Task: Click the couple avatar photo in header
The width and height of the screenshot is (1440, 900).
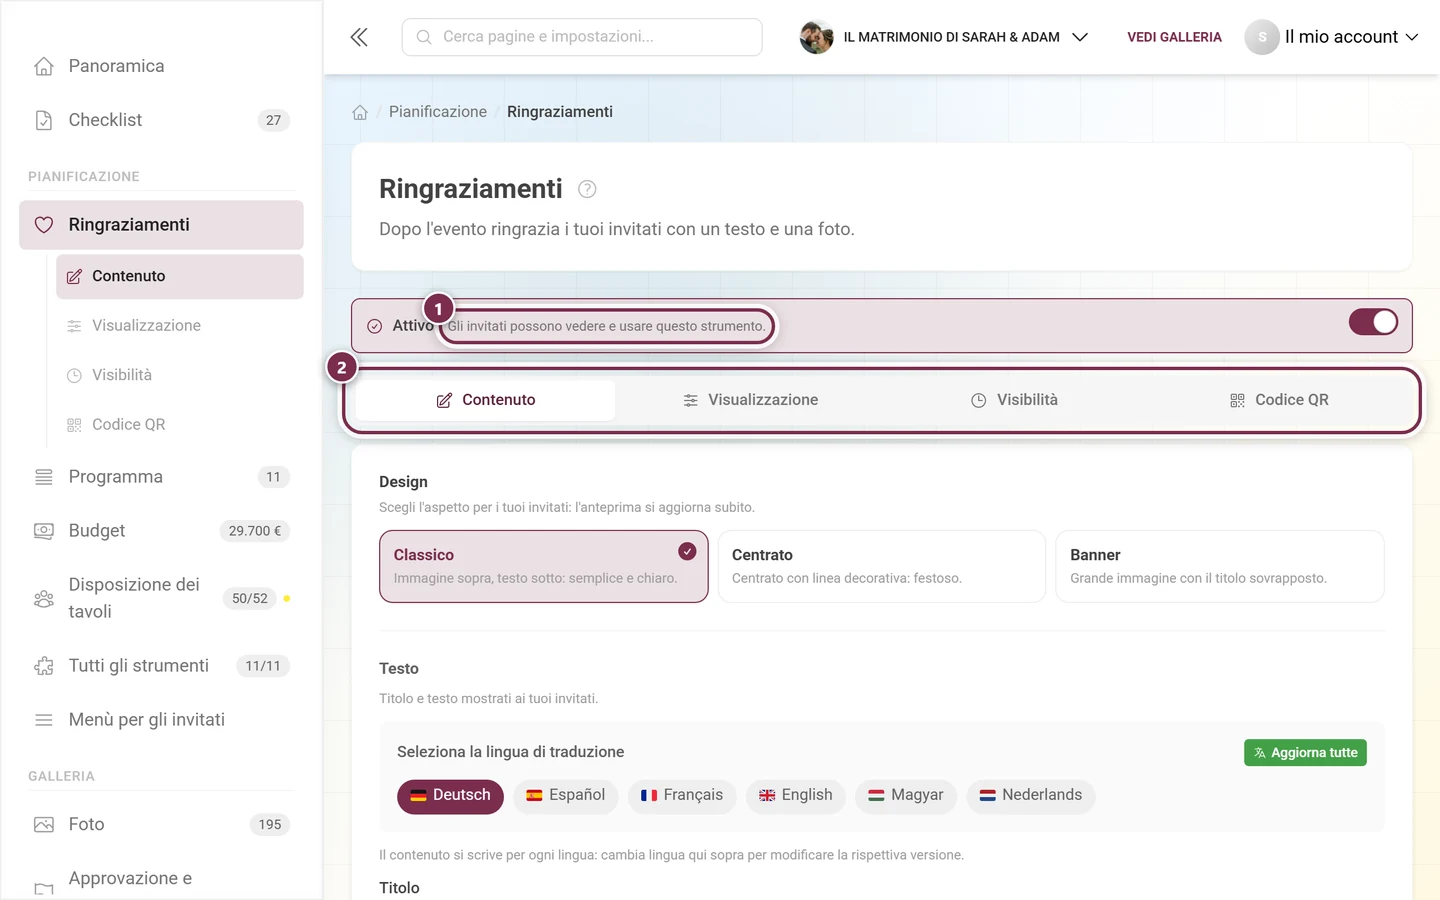Action: tap(816, 37)
